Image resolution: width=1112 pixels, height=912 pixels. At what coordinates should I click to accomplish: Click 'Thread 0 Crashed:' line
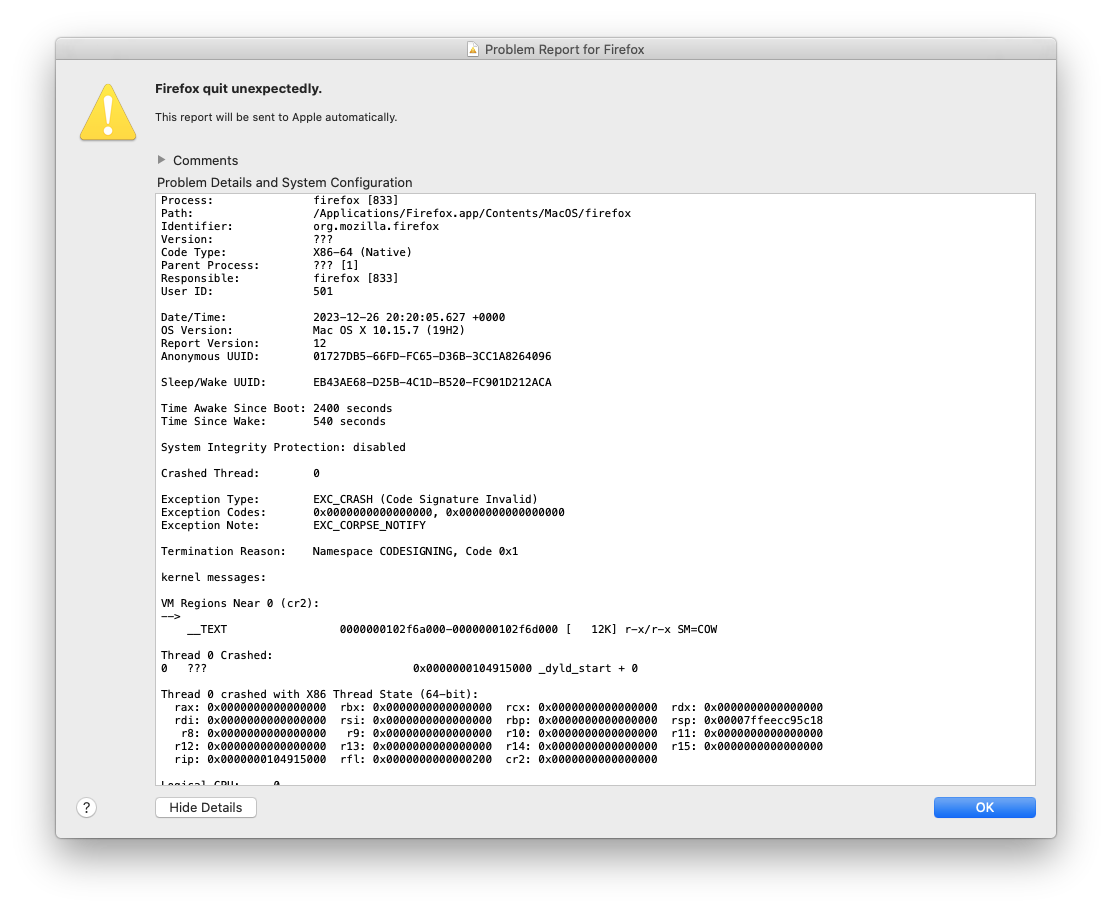tap(217, 655)
